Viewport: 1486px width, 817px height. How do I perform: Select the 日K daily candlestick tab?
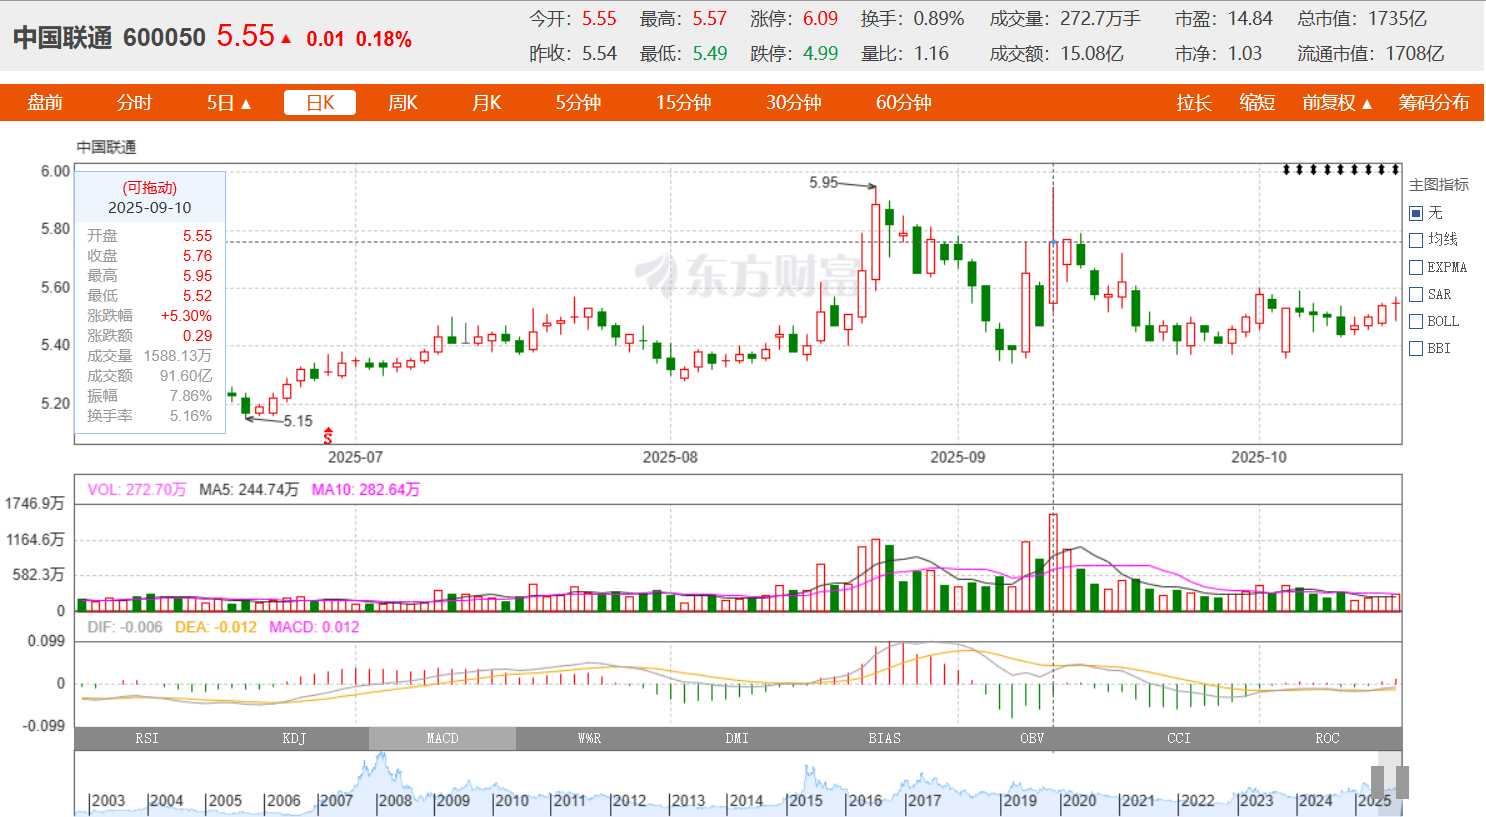[320, 103]
